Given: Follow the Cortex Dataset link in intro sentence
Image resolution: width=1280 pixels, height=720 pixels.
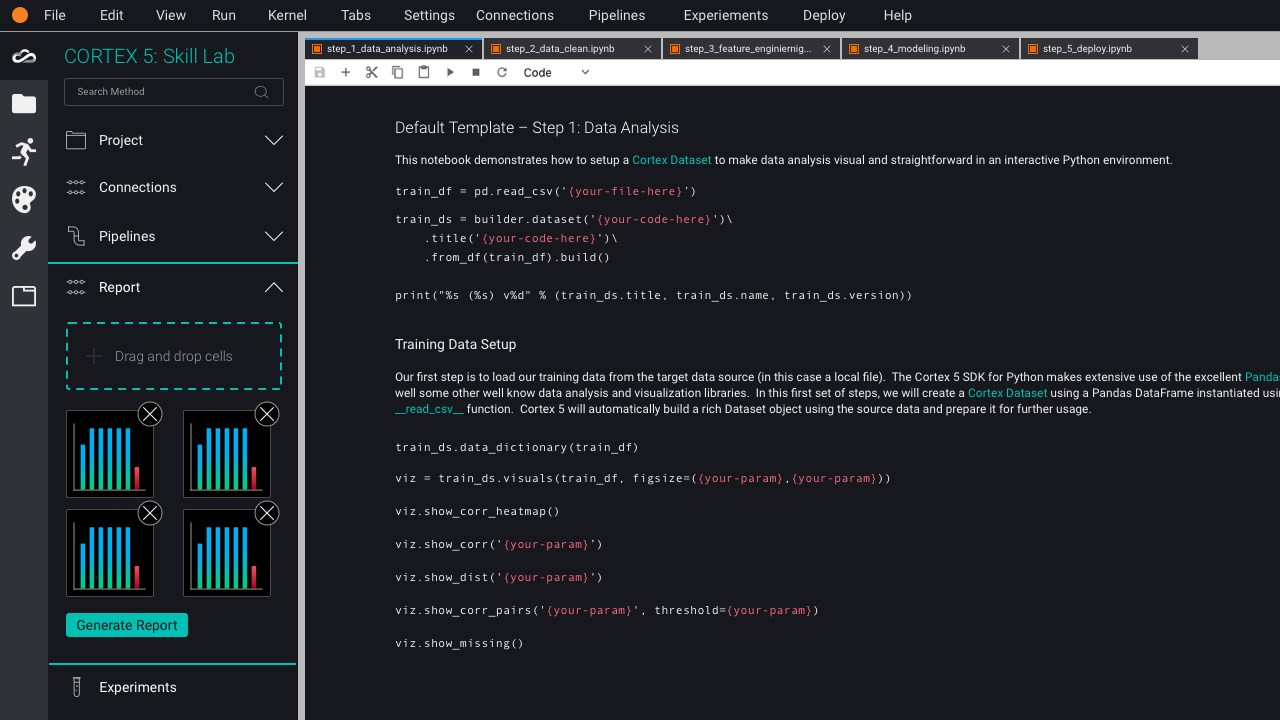Looking at the screenshot, I should pyautogui.click(x=672, y=160).
